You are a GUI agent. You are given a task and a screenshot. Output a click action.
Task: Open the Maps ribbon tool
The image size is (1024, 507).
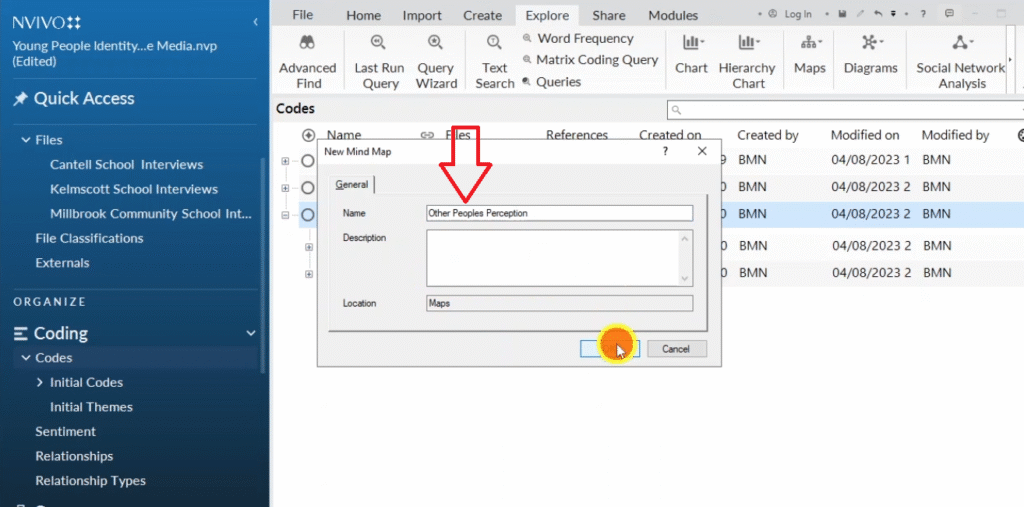pos(809,55)
